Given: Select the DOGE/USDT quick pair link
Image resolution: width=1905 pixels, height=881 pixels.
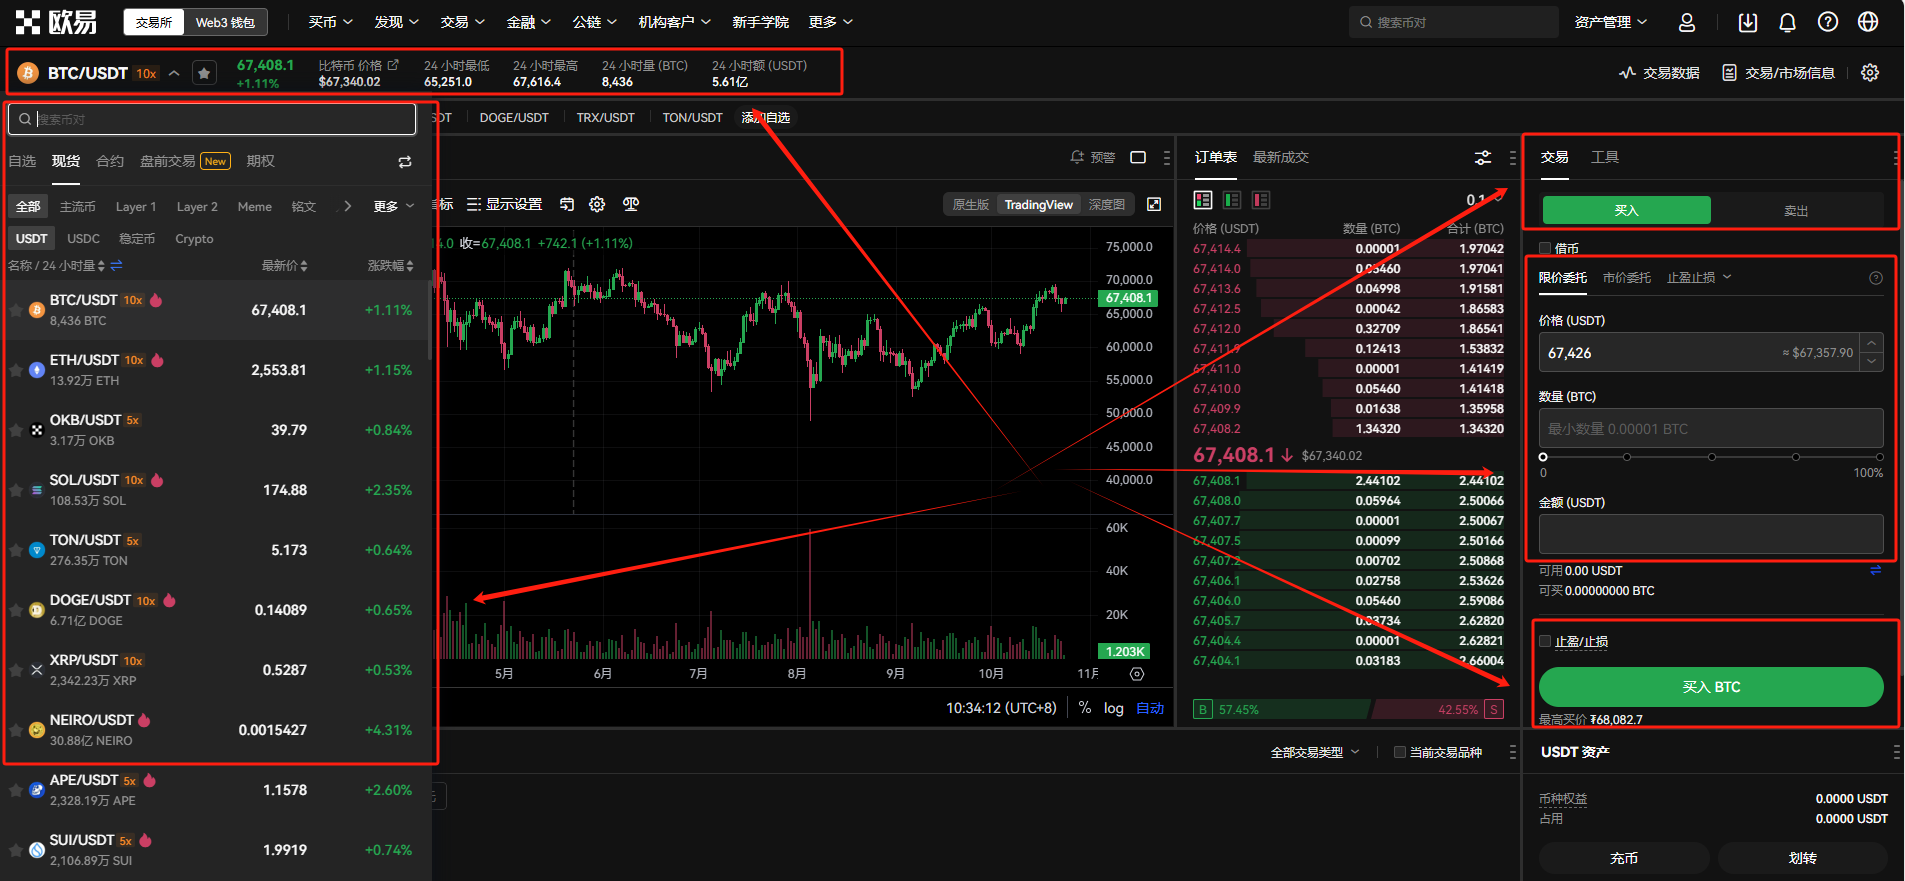Looking at the screenshot, I should (x=514, y=118).
